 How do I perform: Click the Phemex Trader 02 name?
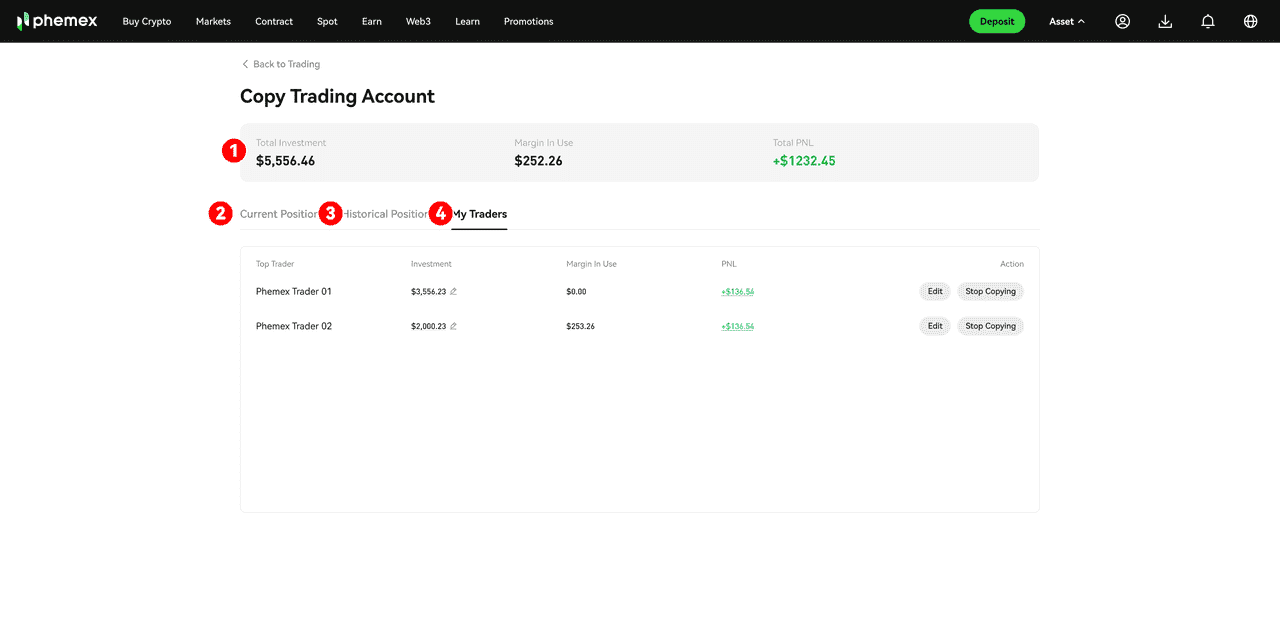(x=294, y=326)
